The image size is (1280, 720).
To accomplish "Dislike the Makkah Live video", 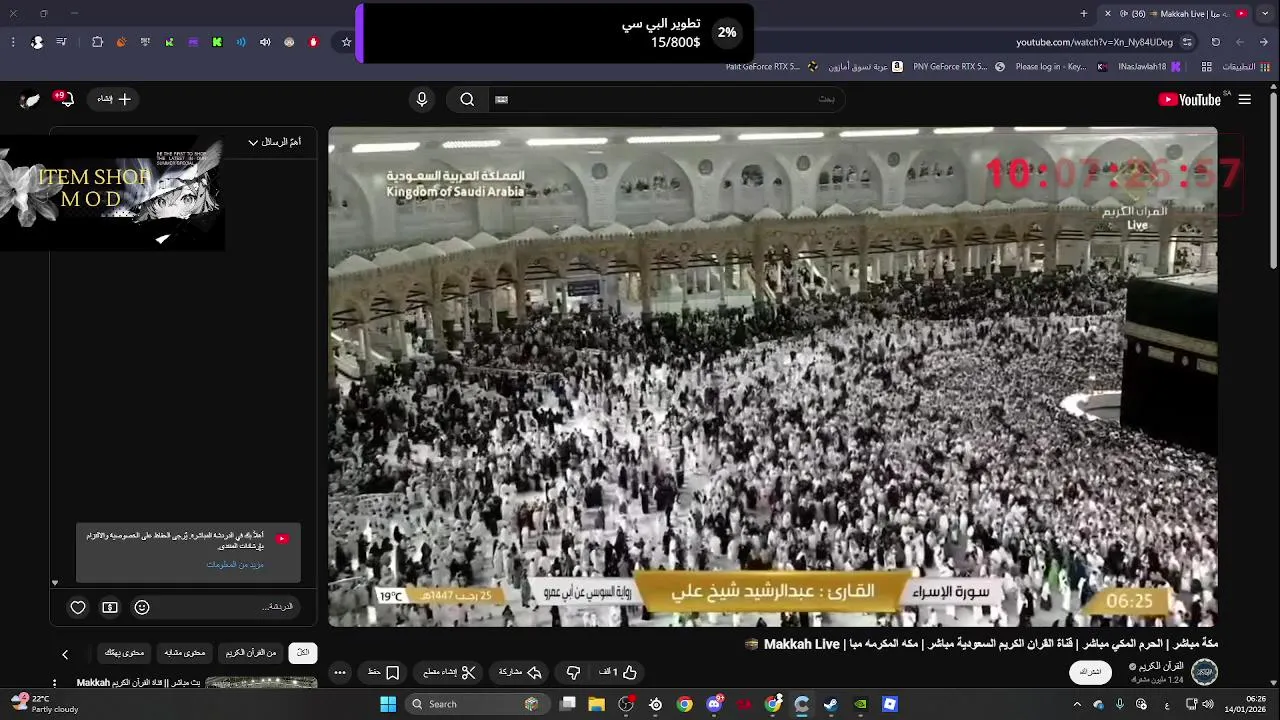I will click(x=573, y=672).
